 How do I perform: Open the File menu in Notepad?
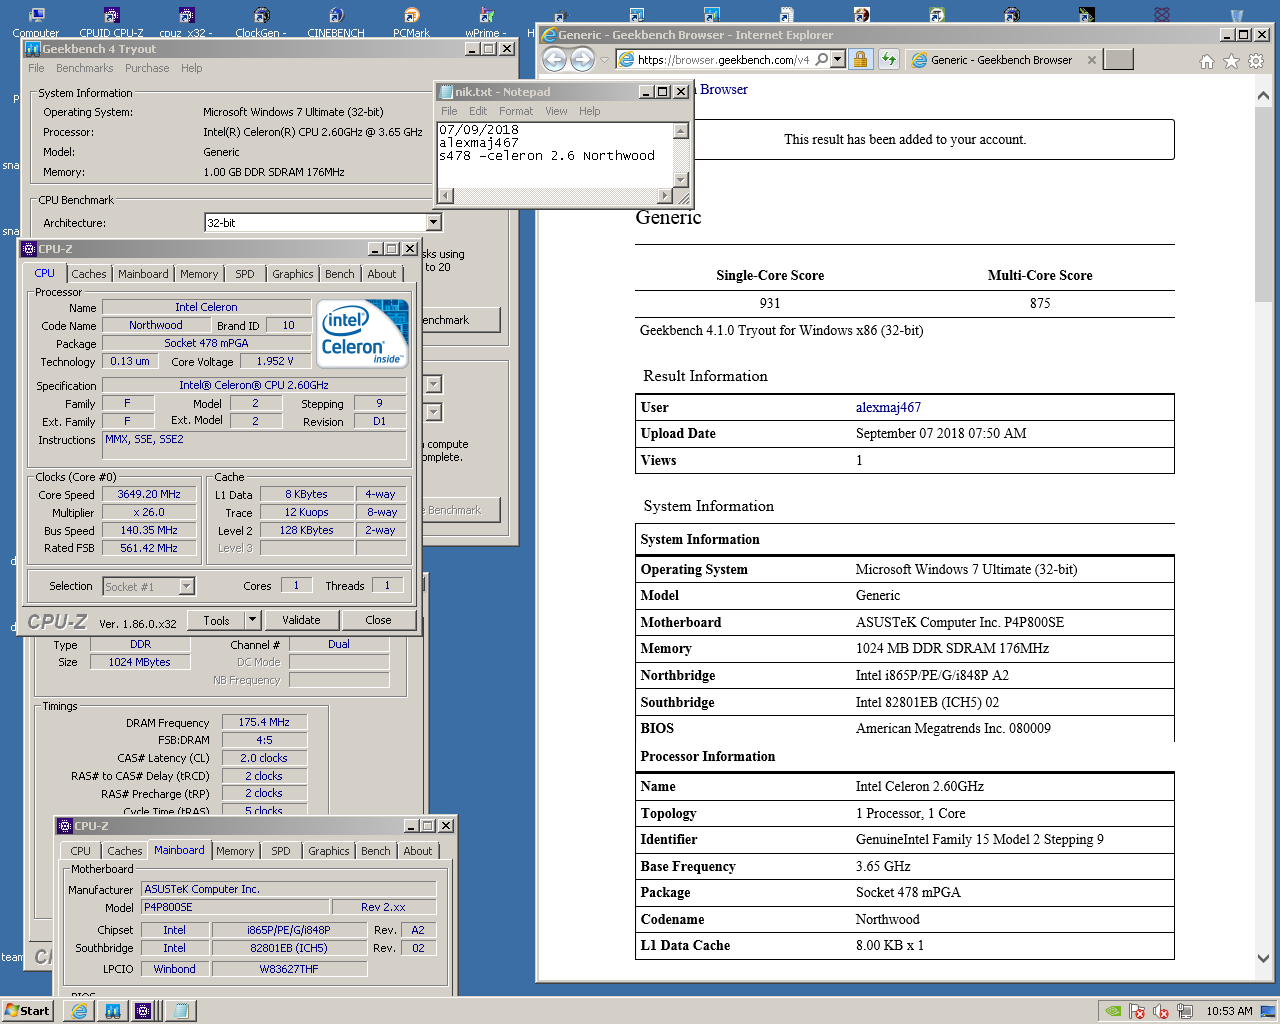pyautogui.click(x=449, y=111)
